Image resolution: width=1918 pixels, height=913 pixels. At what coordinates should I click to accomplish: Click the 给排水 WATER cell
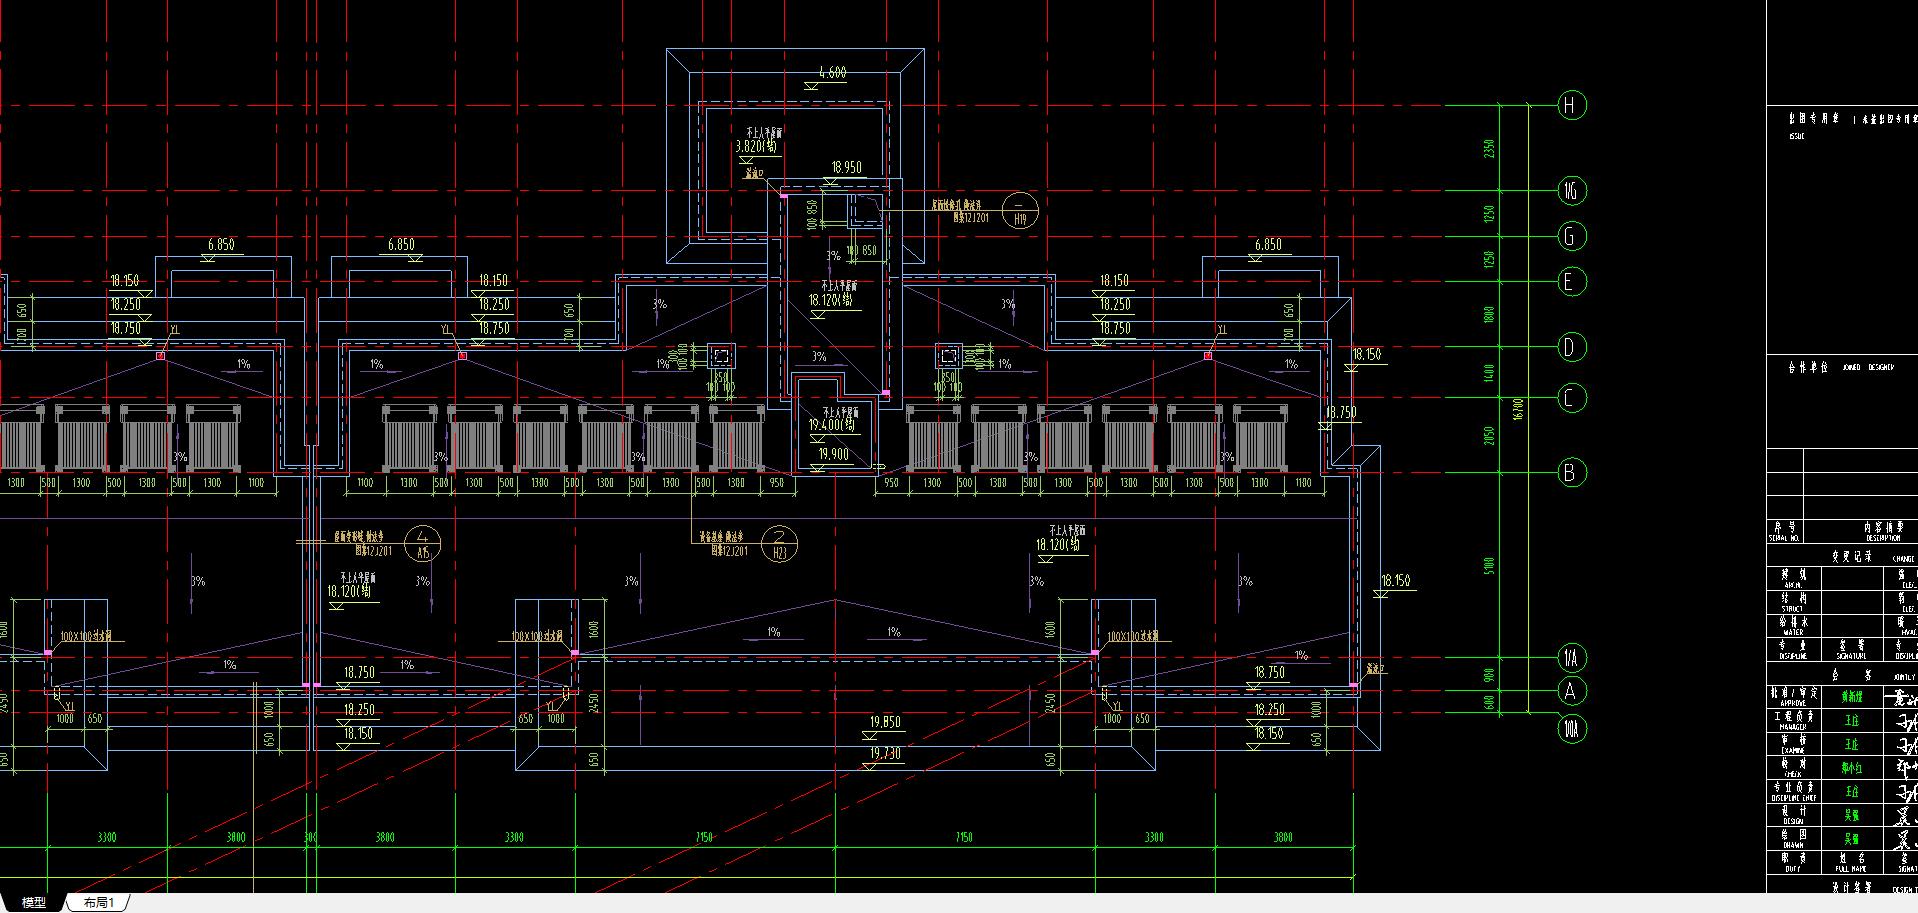tap(1793, 625)
